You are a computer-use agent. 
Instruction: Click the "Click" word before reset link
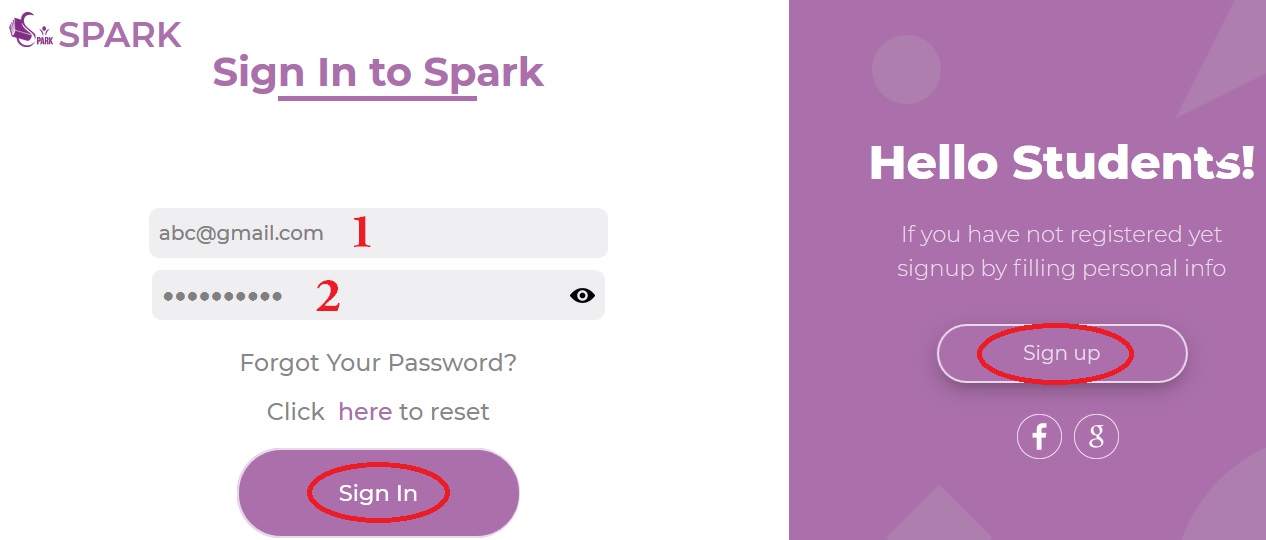click(296, 412)
